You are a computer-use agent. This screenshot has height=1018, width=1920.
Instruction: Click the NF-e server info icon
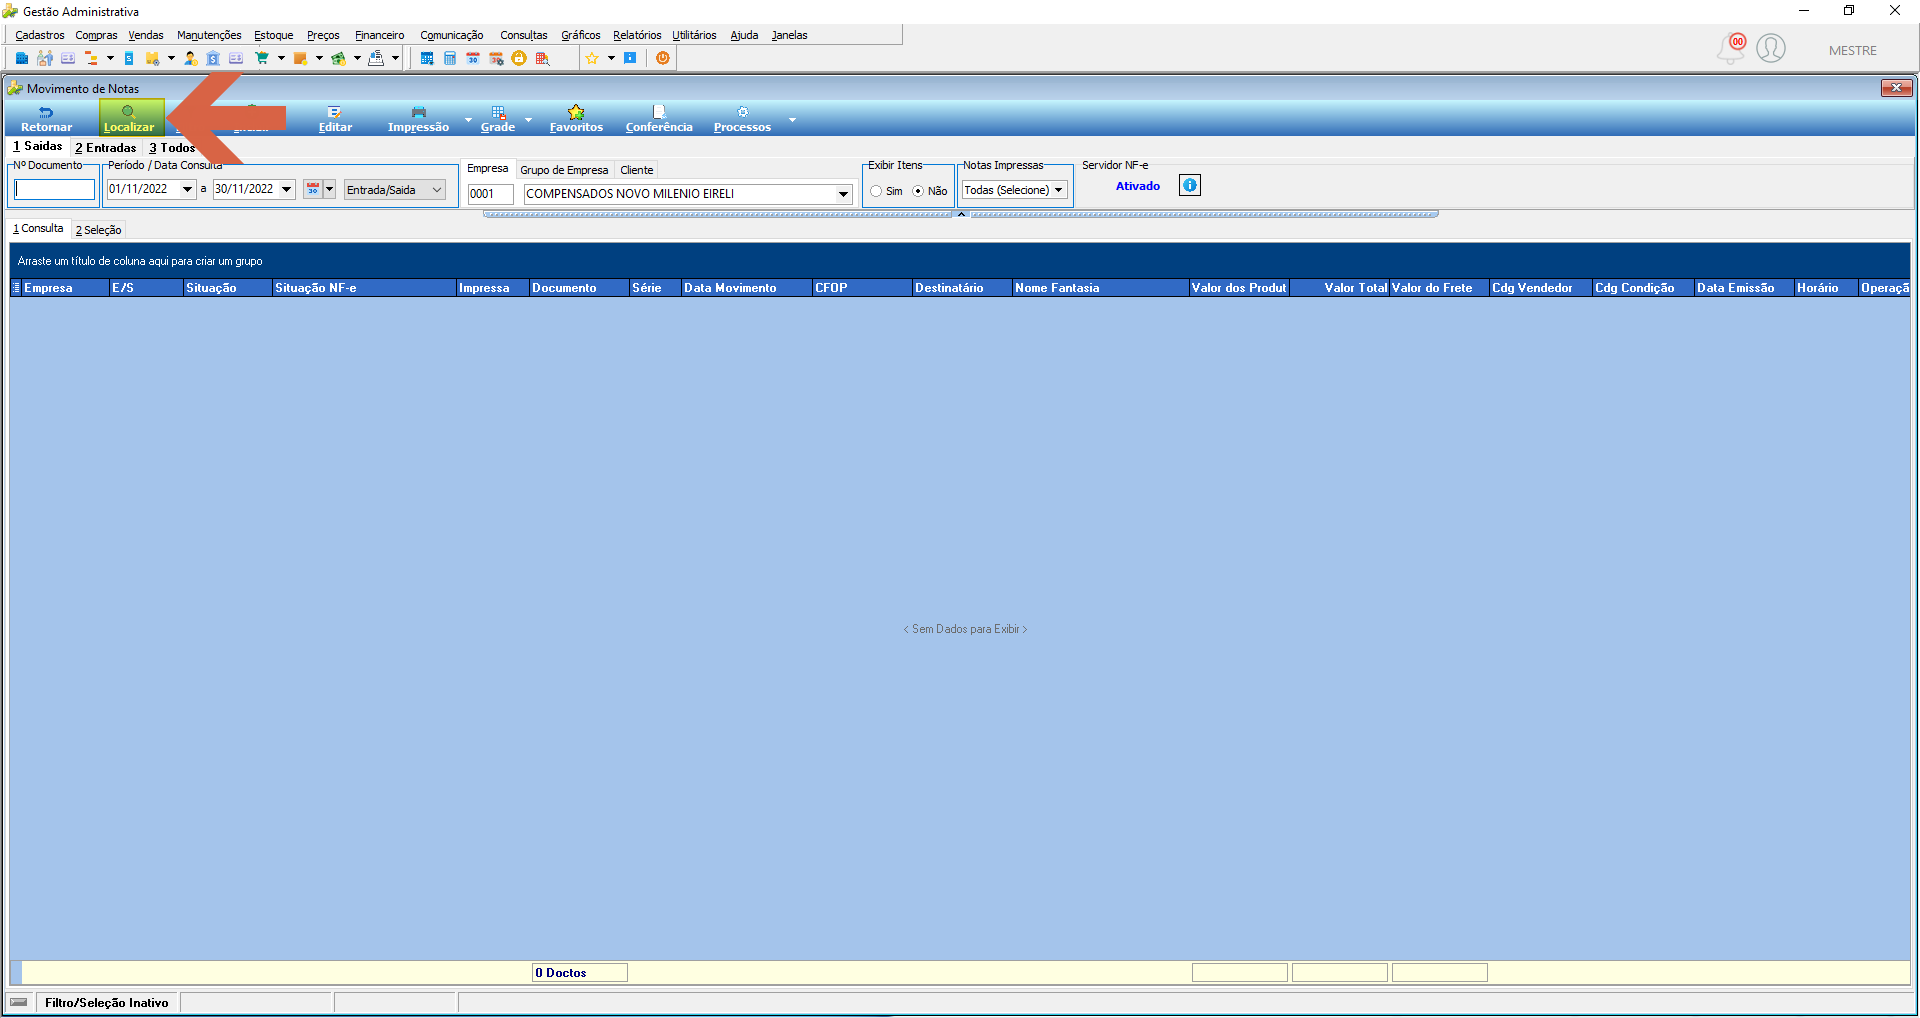tap(1190, 185)
